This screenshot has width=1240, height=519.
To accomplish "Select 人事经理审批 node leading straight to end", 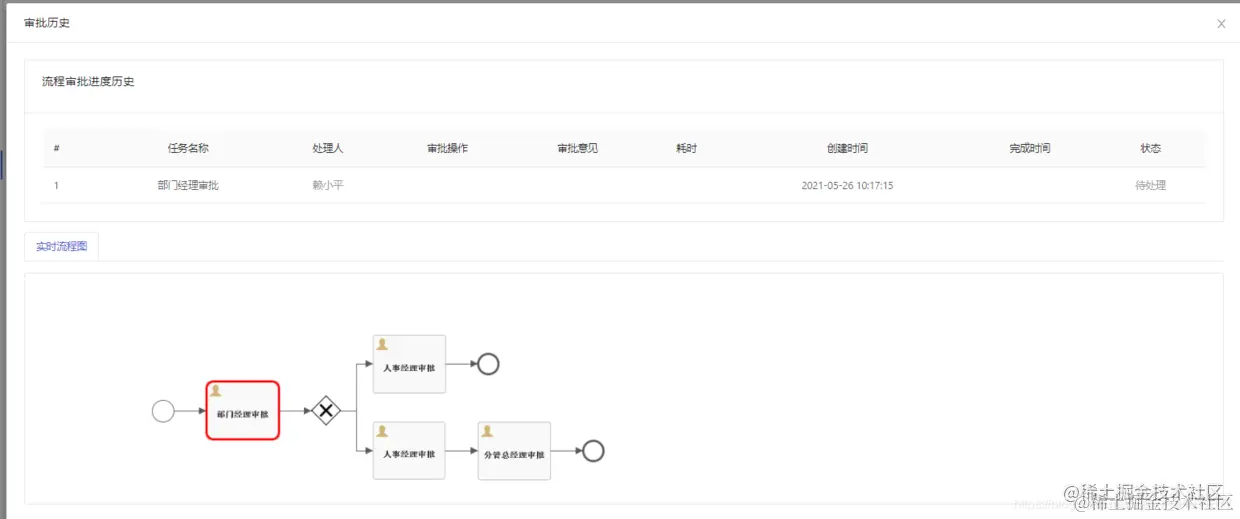I will pos(409,364).
